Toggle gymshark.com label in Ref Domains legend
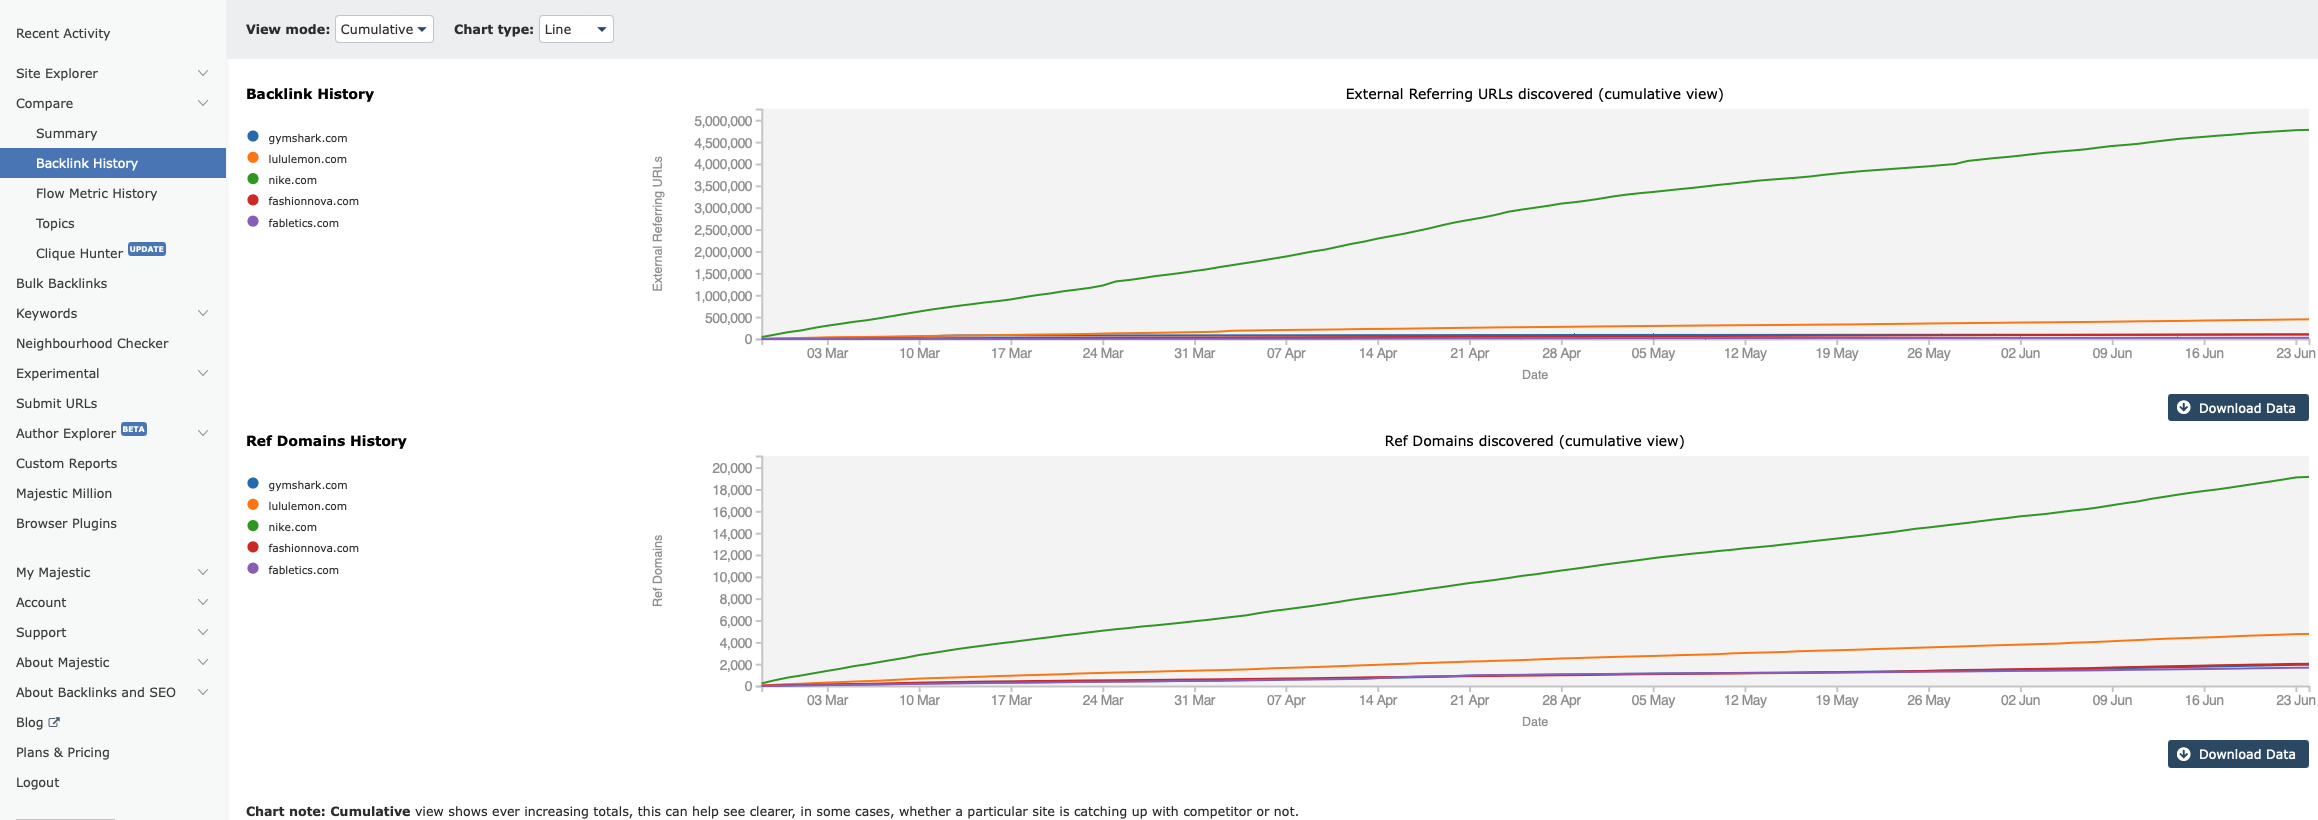The width and height of the screenshot is (2318, 820). point(307,485)
